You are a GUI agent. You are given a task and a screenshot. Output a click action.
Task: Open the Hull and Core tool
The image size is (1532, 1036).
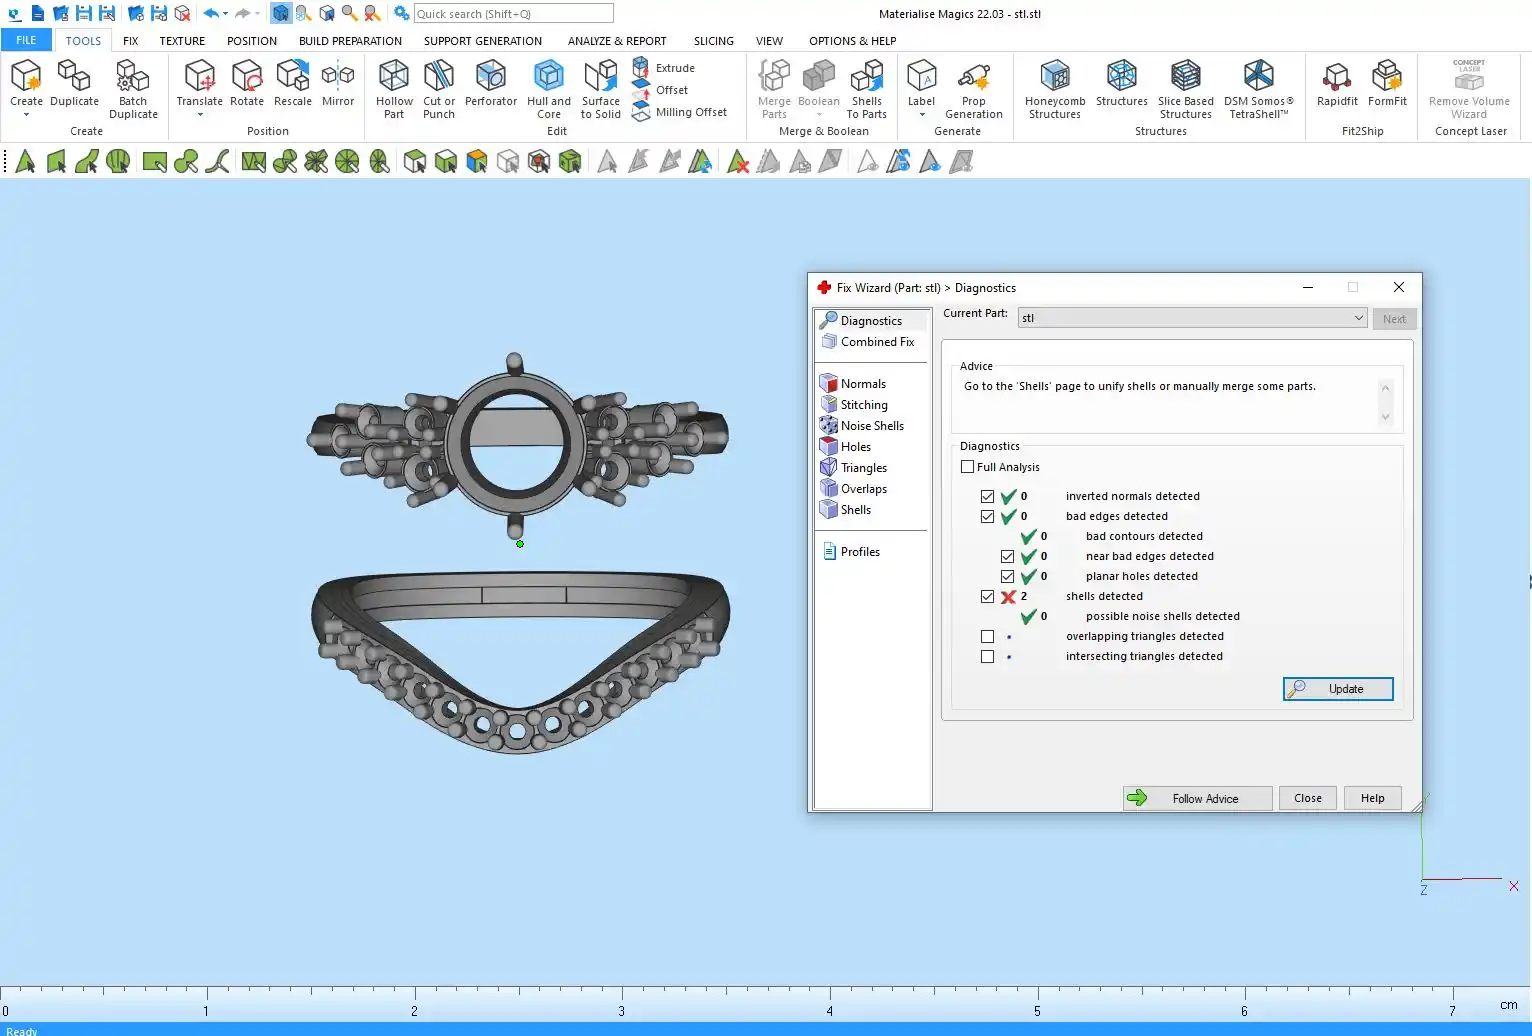[548, 88]
